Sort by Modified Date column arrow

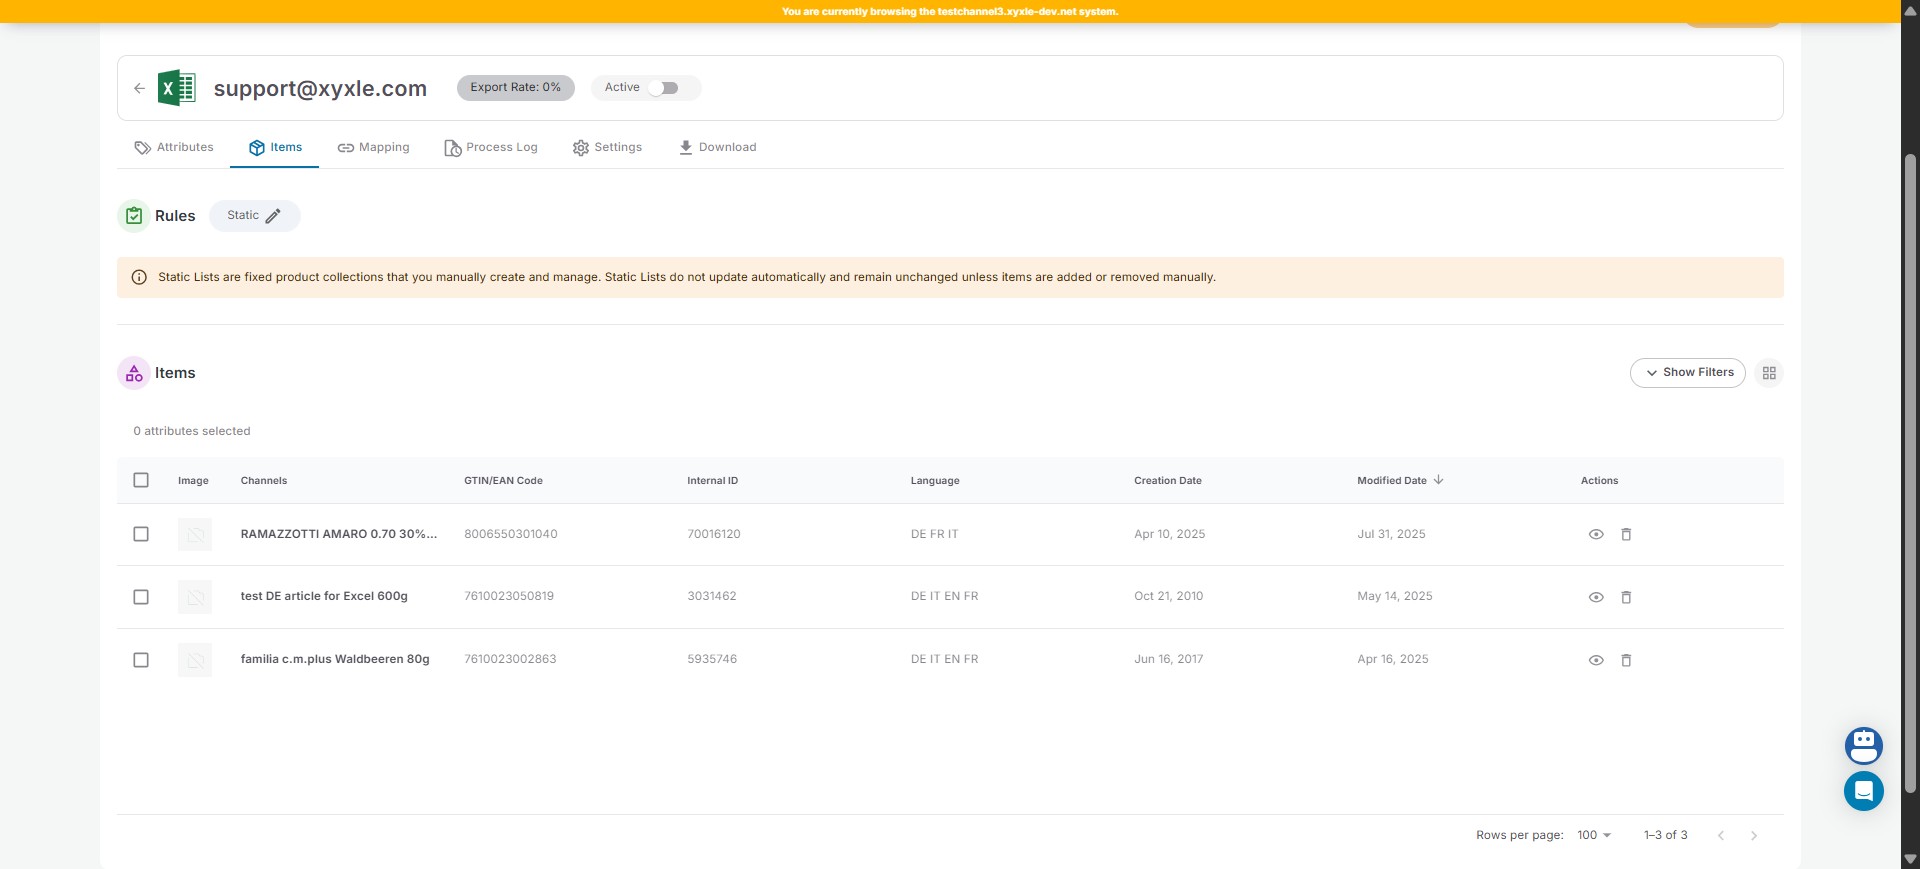click(1438, 480)
